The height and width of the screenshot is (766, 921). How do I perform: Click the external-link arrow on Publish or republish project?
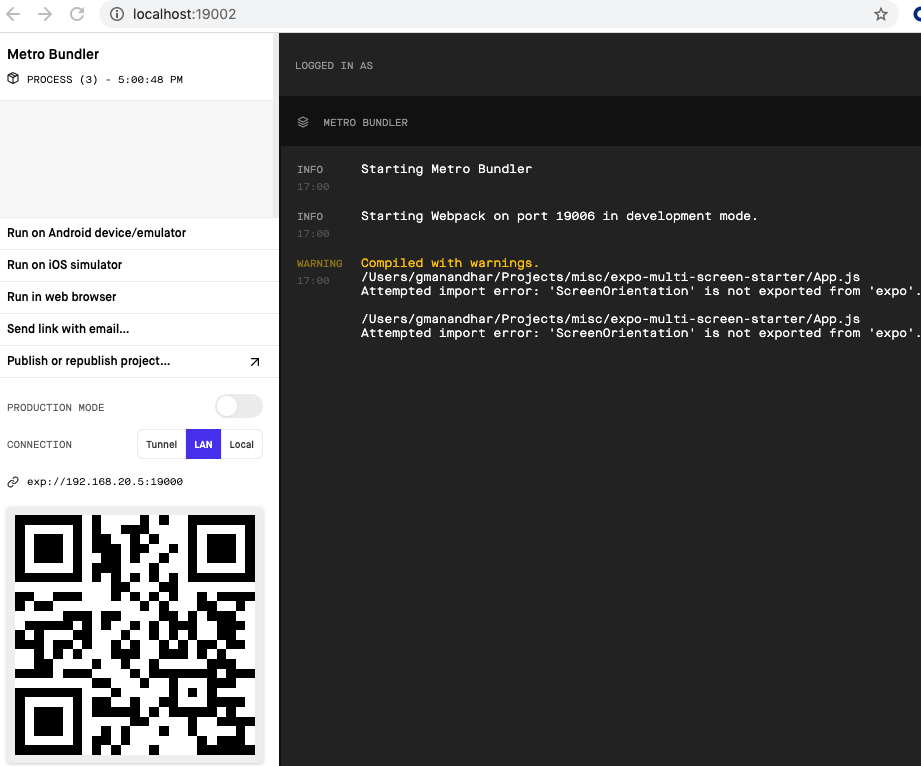pyautogui.click(x=256, y=361)
